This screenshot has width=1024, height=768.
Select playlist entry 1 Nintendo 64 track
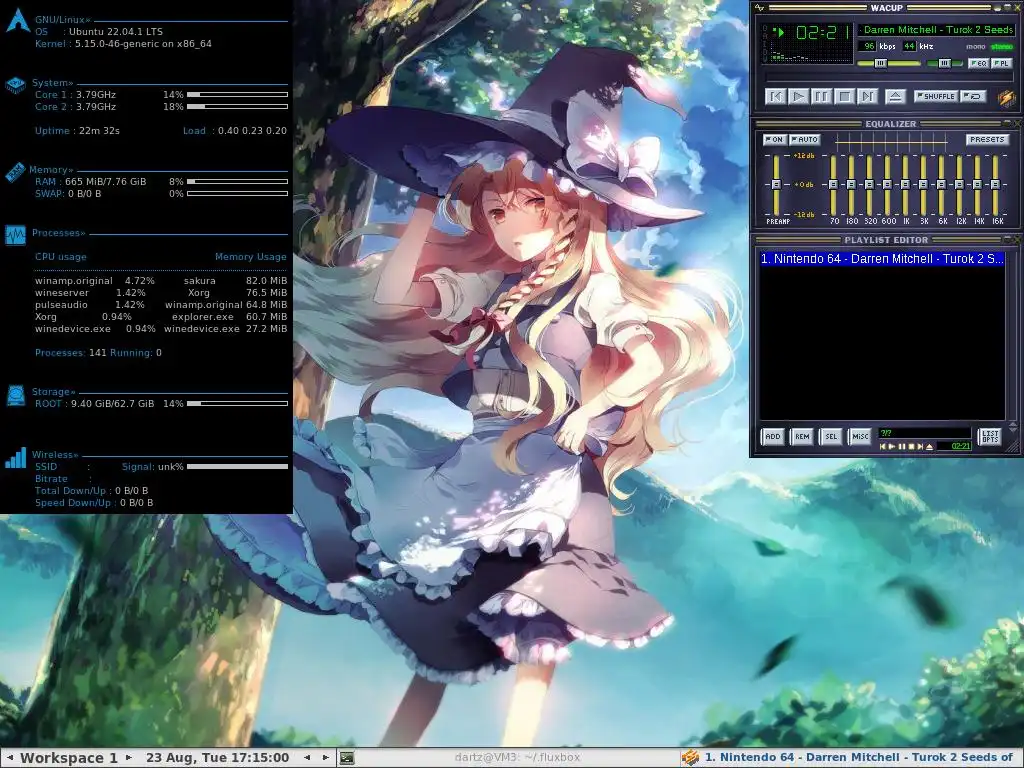[882, 259]
